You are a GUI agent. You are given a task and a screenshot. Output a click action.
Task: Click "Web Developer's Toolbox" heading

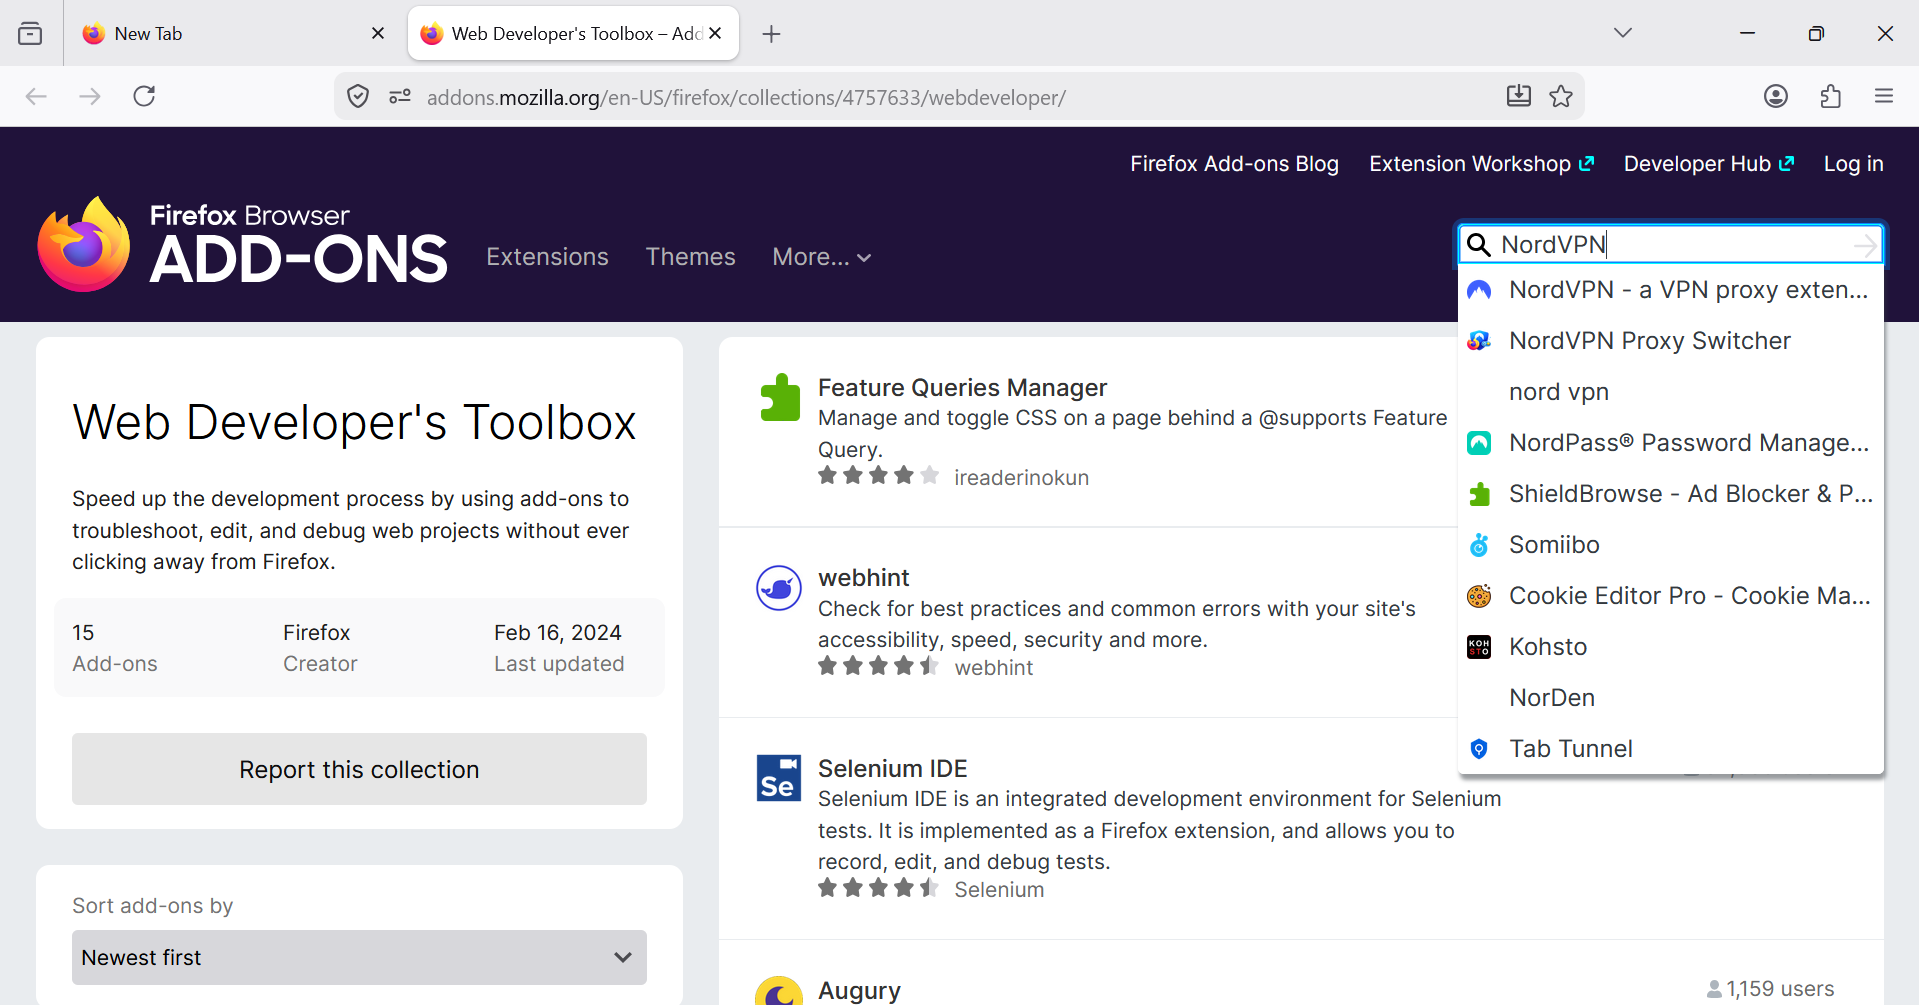click(x=354, y=422)
